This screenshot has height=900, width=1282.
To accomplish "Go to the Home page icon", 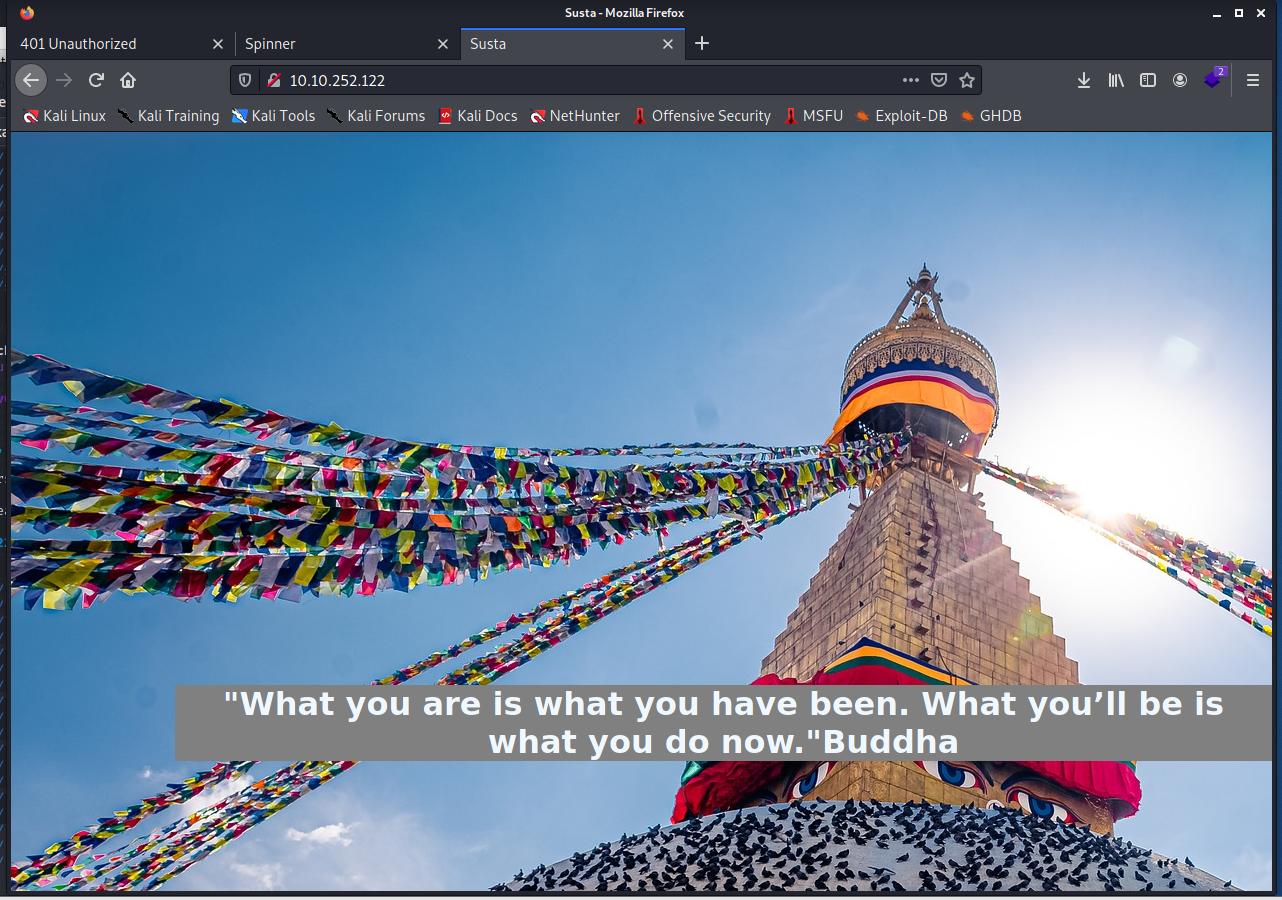I will coord(128,80).
